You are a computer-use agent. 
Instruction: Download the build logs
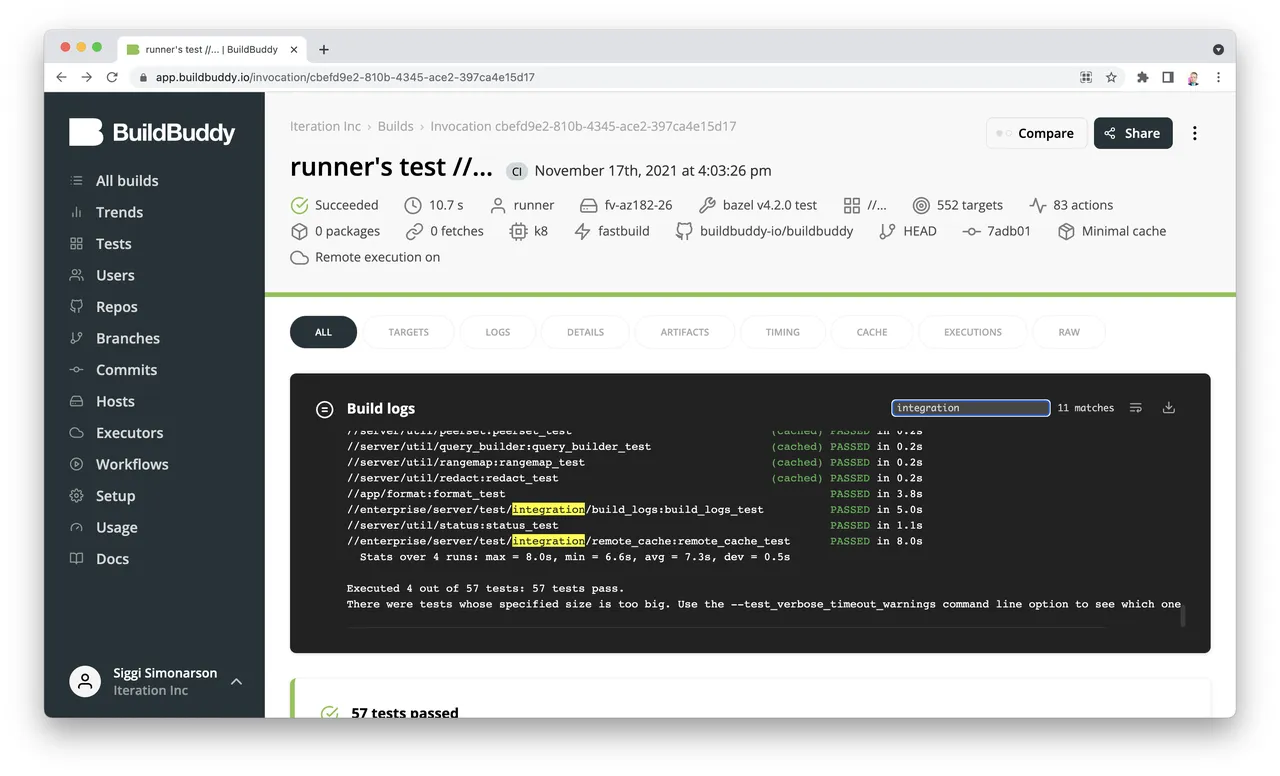tap(1168, 408)
